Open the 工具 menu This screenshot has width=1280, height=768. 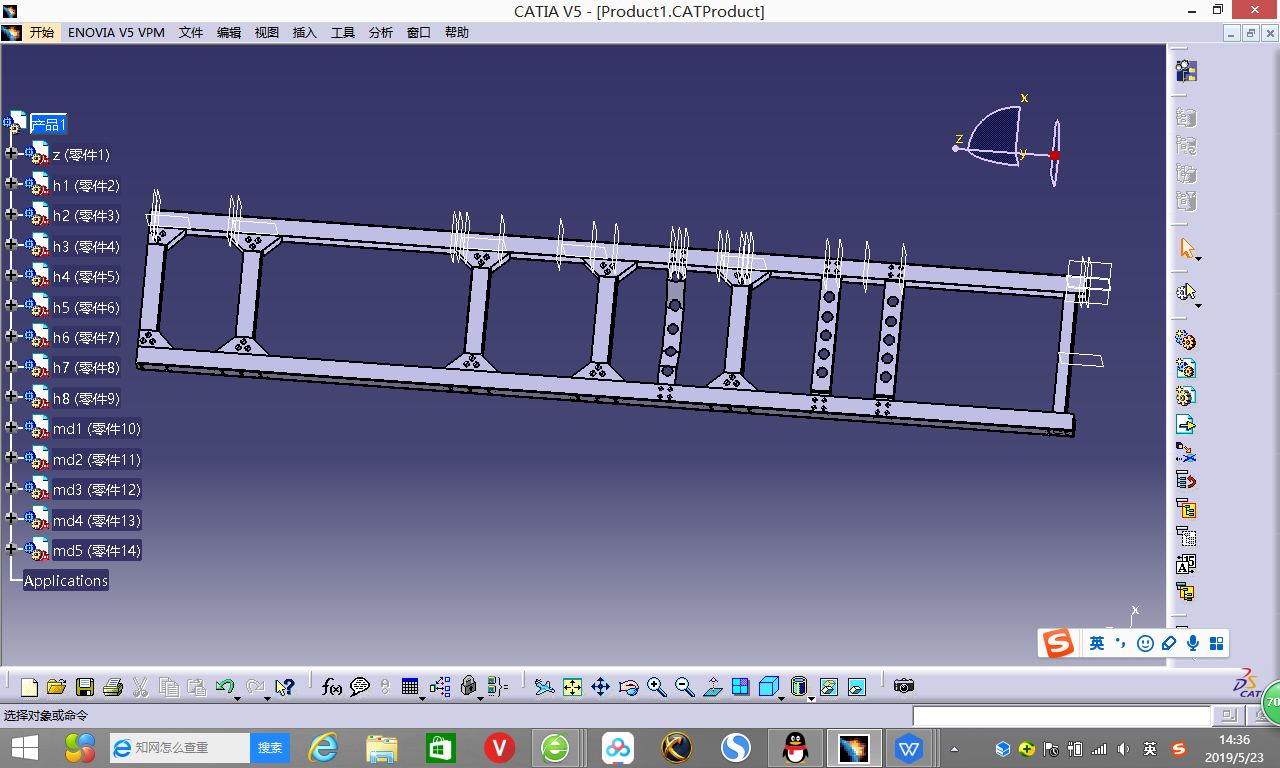tap(343, 32)
